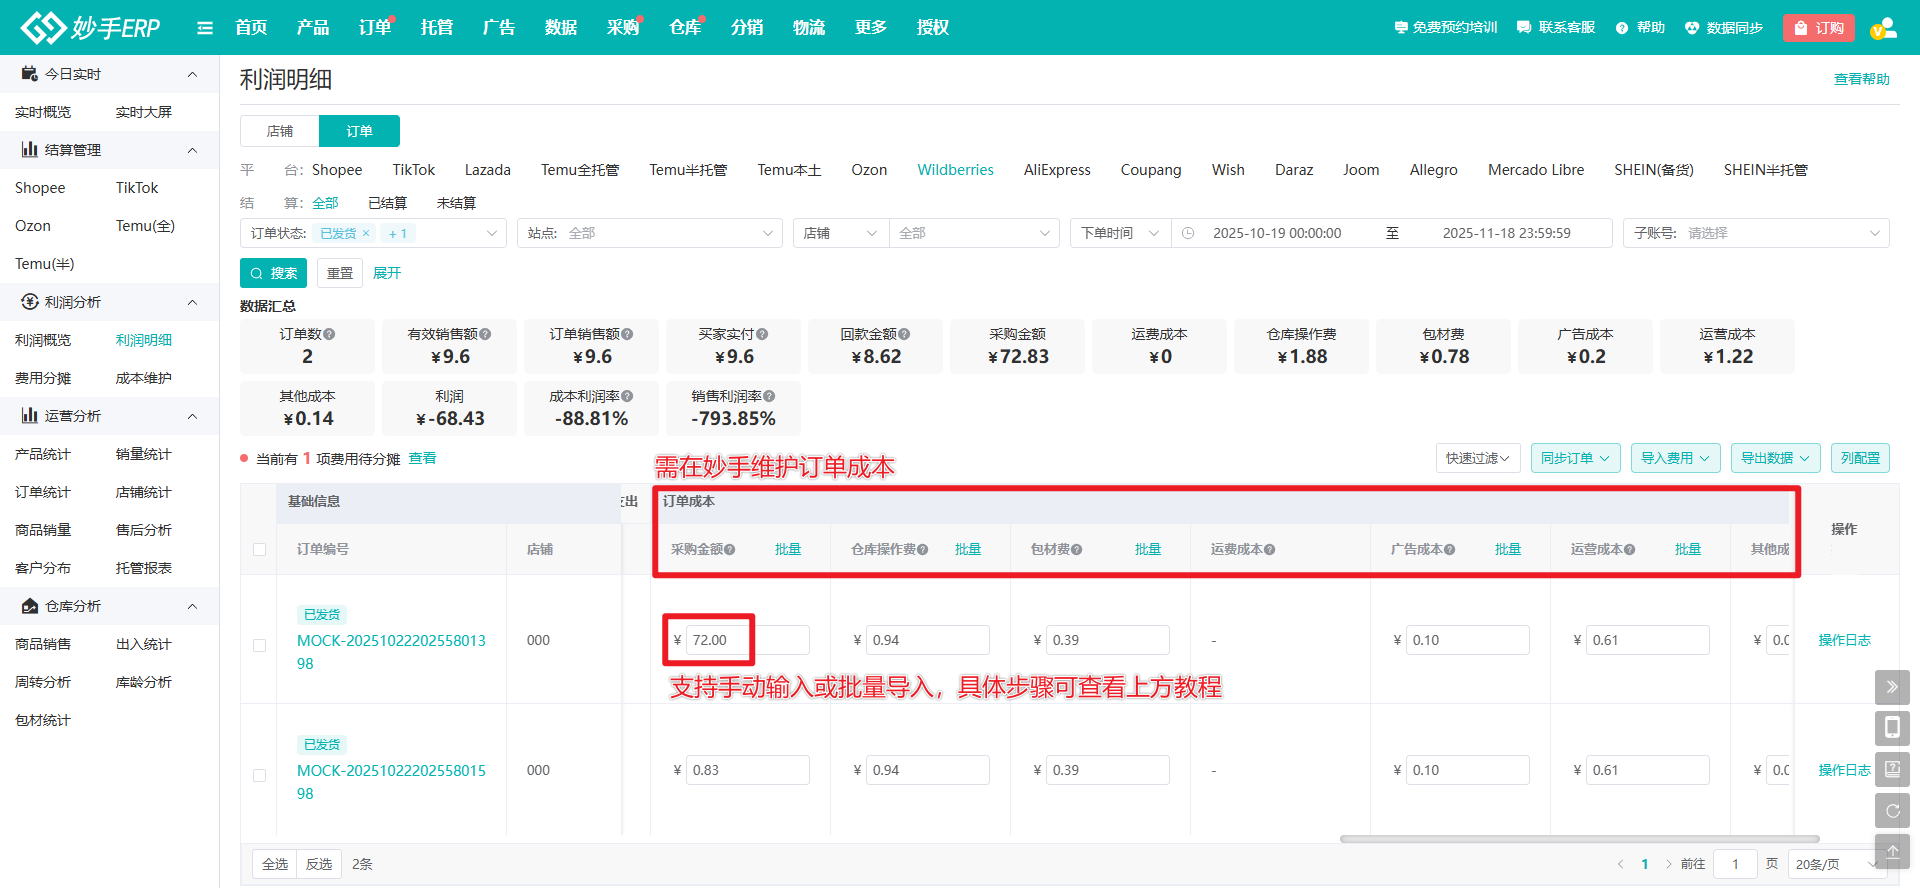The image size is (1920, 888).
Task: Select the checkbox for order MOCK-2025102220255801598
Action: click(x=260, y=775)
